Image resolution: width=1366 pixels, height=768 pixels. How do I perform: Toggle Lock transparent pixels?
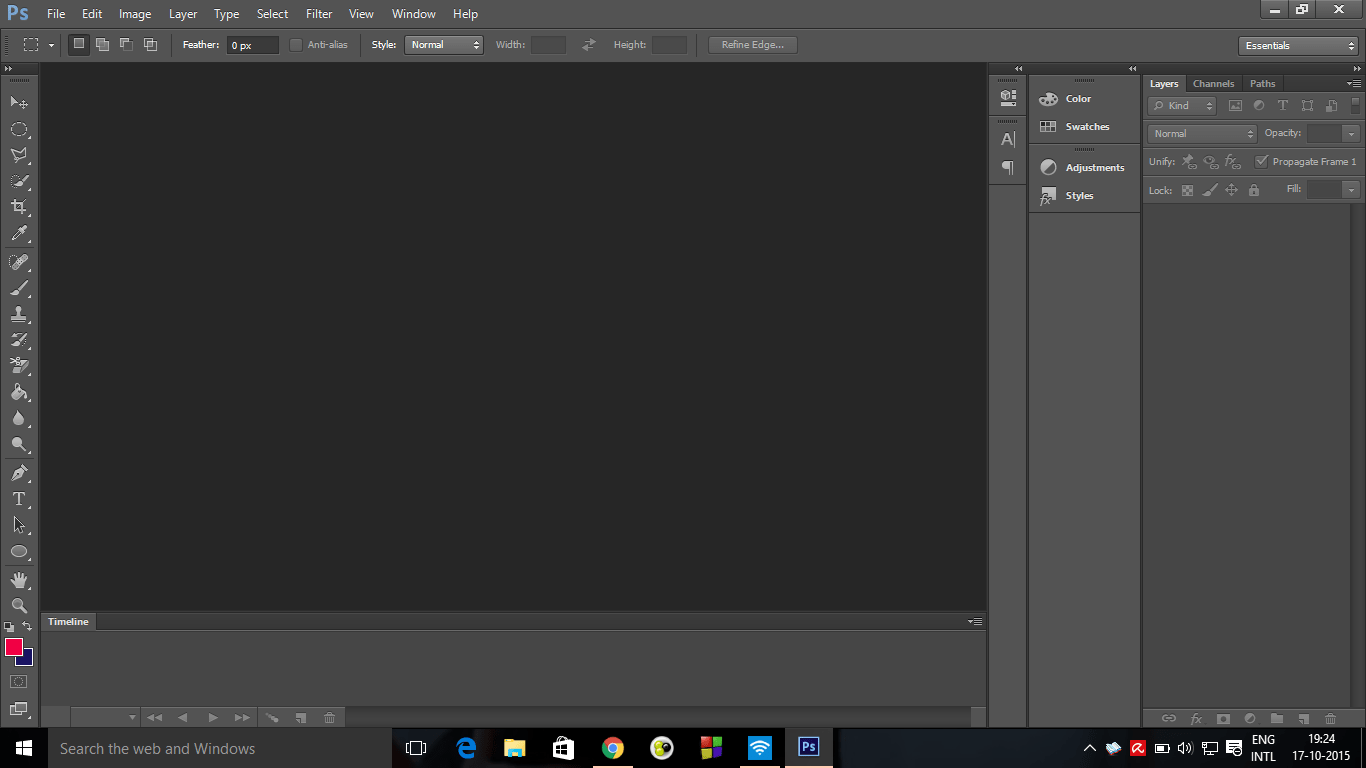pos(1188,190)
